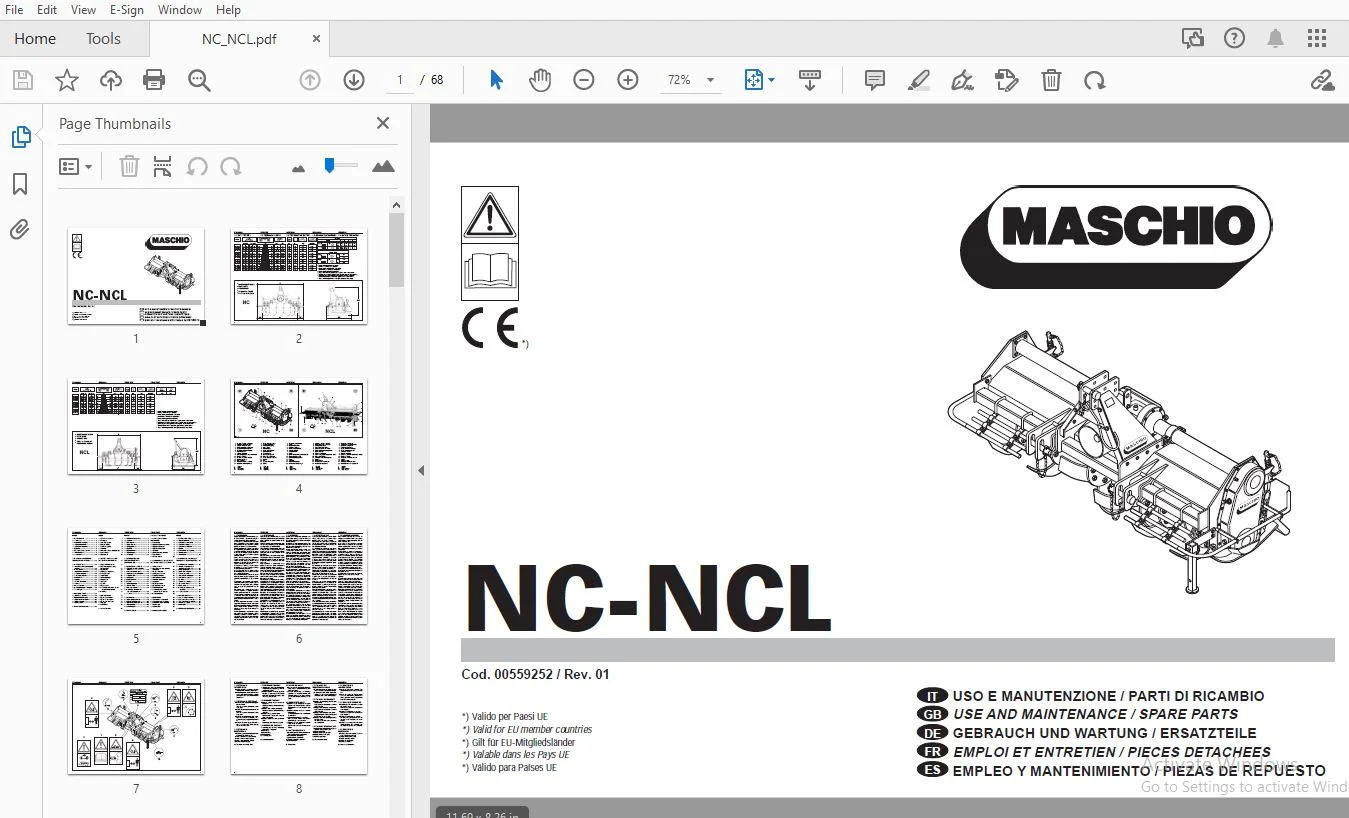Collapse the navigation pane arrow

[x=421, y=470]
